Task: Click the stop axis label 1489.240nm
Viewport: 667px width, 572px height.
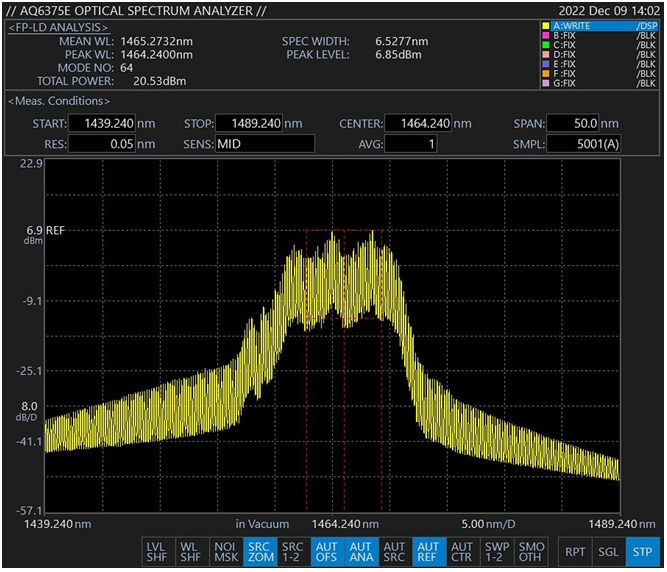Action: coord(621,524)
